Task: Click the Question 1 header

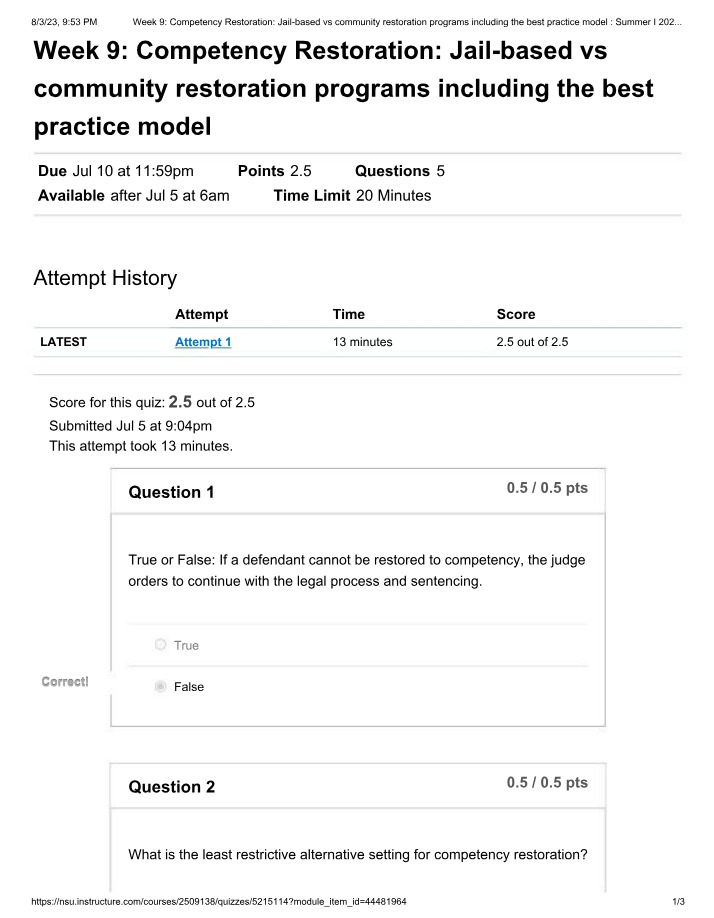Action: (171, 492)
